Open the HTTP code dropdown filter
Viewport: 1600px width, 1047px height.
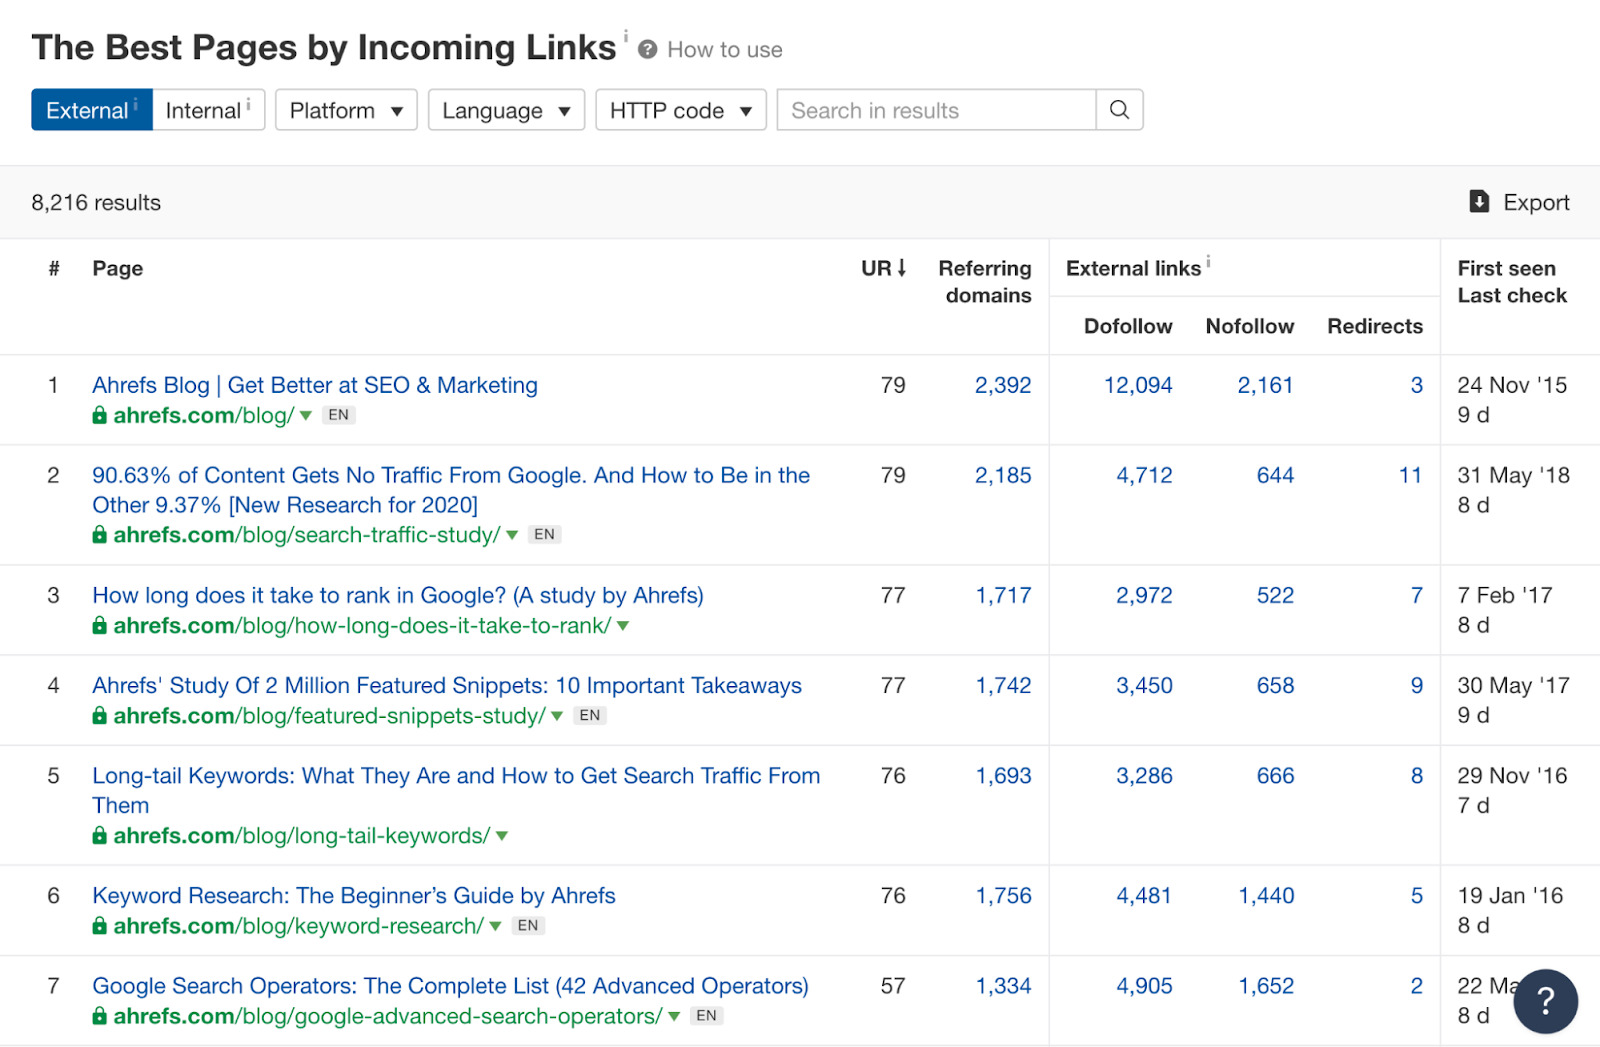(x=680, y=110)
